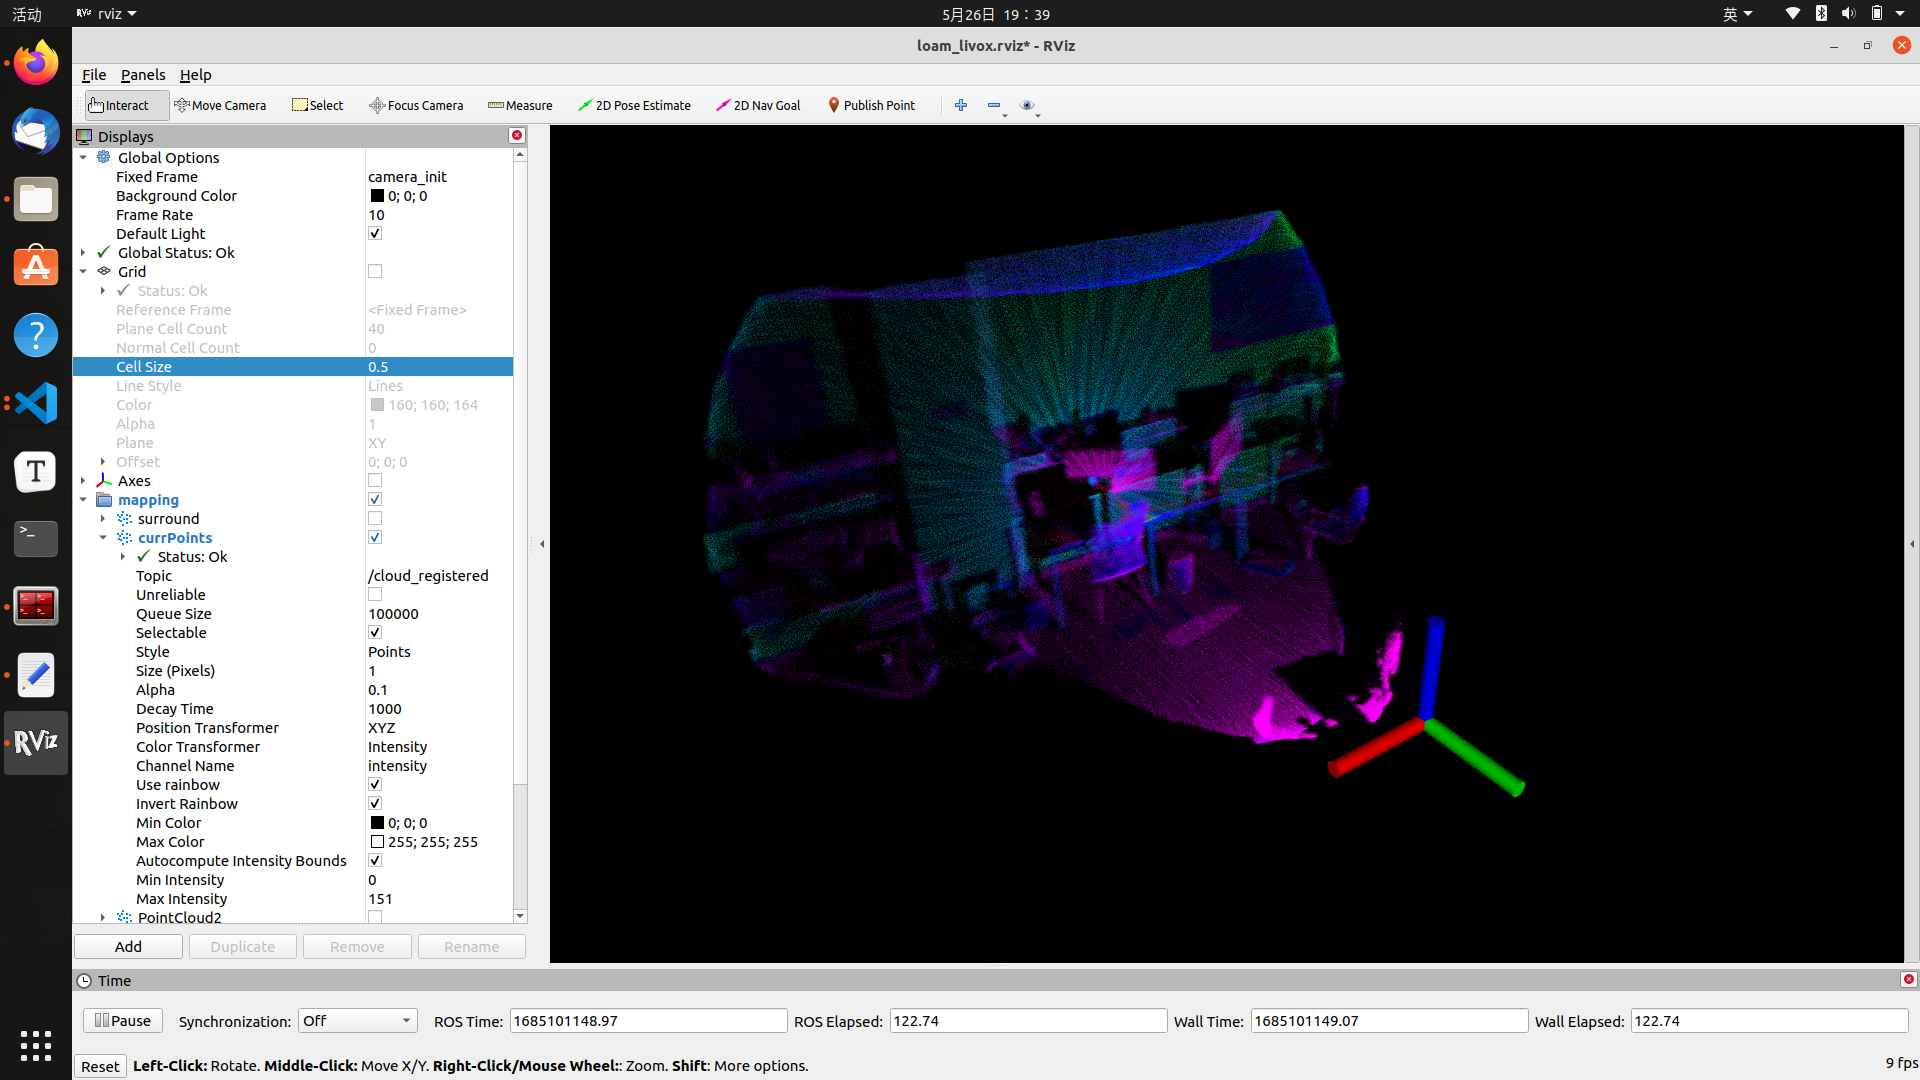Click the blue plus toolbar icon
This screenshot has height=1080, width=1920.
pyautogui.click(x=961, y=105)
